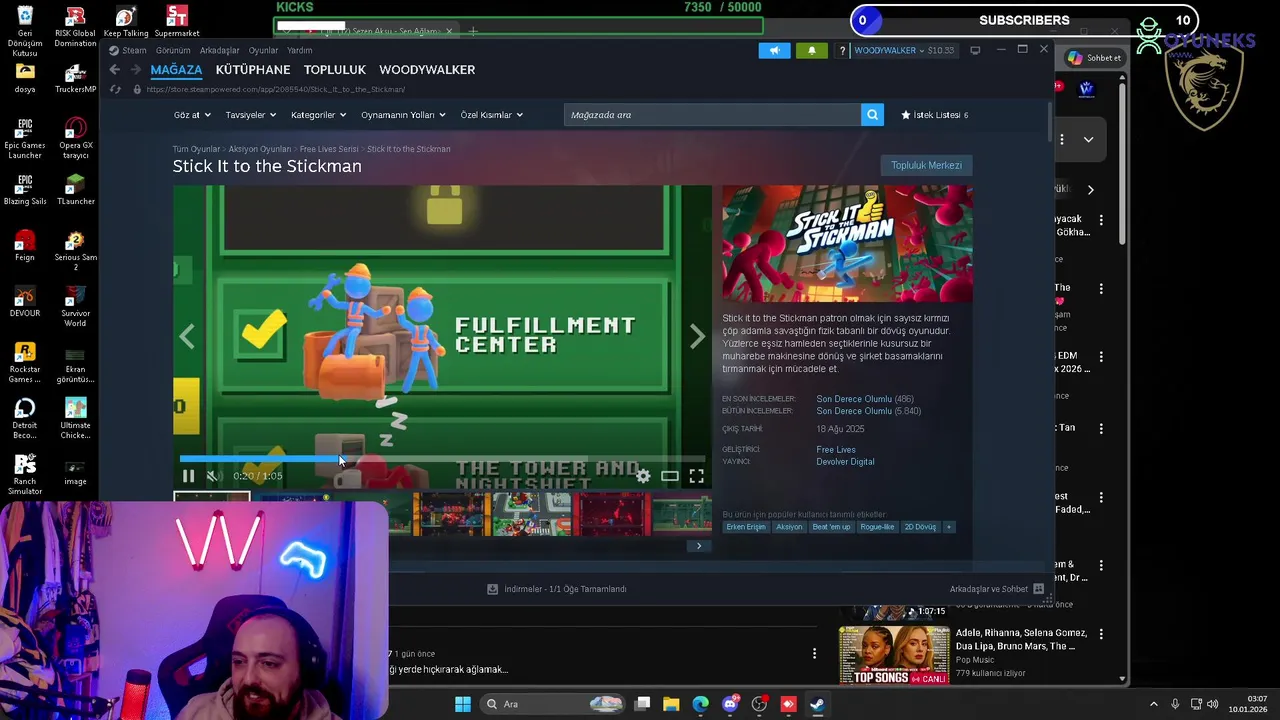This screenshot has width=1280, height=720.
Task: Open the Görünüm menu
Action: tap(173, 50)
